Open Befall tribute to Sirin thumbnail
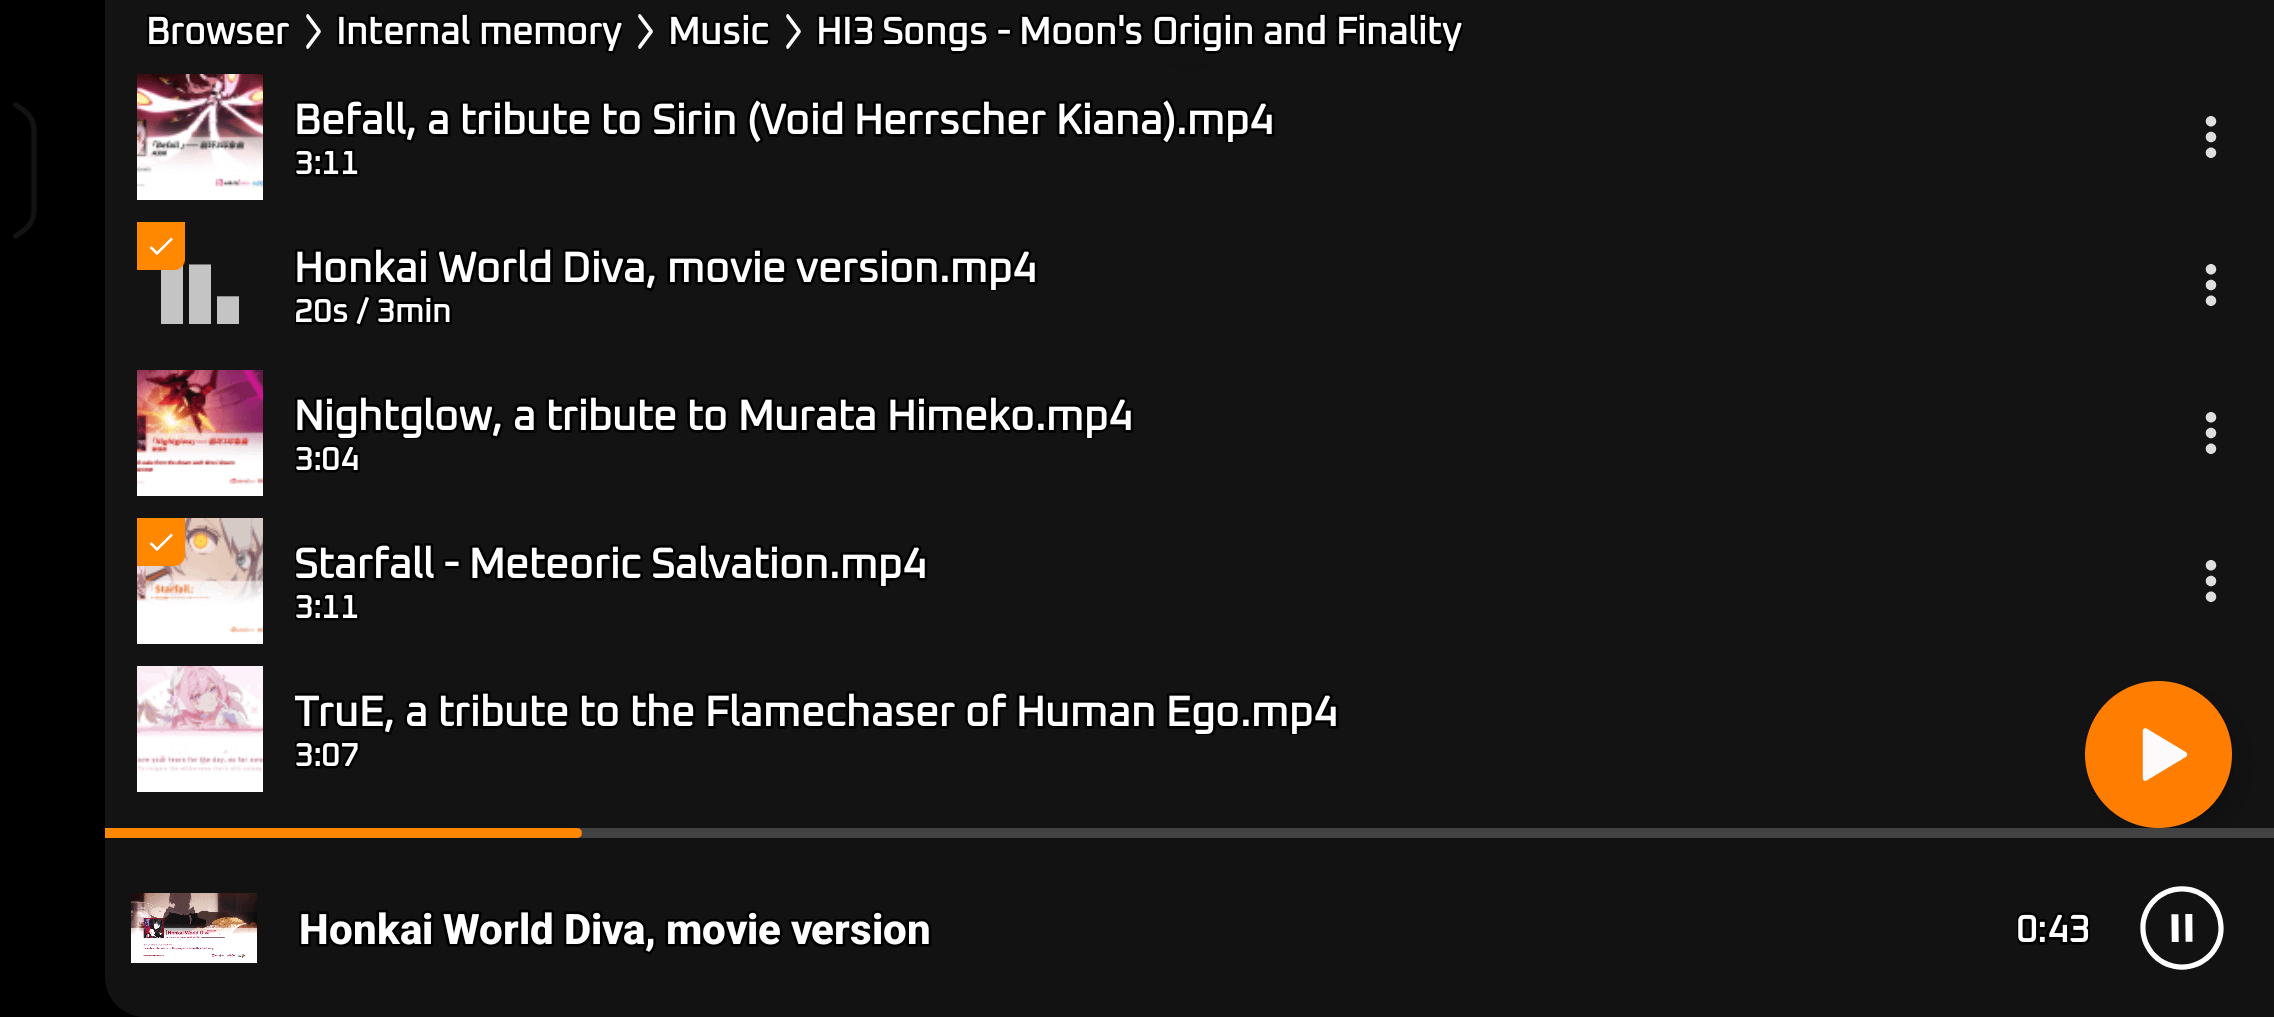Image resolution: width=2274 pixels, height=1017 pixels. [200, 137]
